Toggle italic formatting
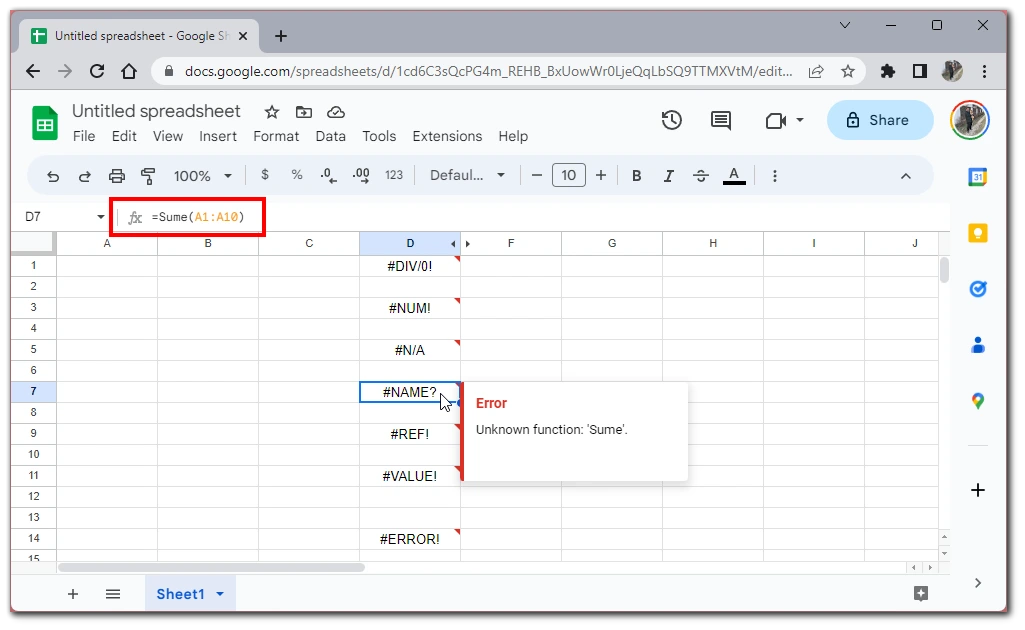Image resolution: width=1025 pixels, height=630 pixels. [x=668, y=176]
